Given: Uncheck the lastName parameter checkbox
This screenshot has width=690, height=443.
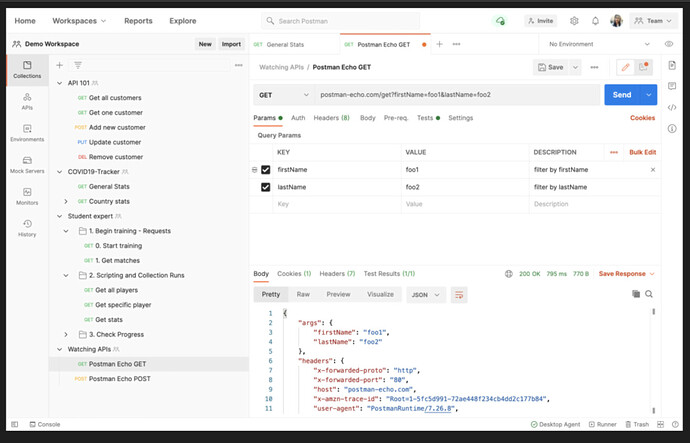Looking at the screenshot, I should pyautogui.click(x=265, y=187).
